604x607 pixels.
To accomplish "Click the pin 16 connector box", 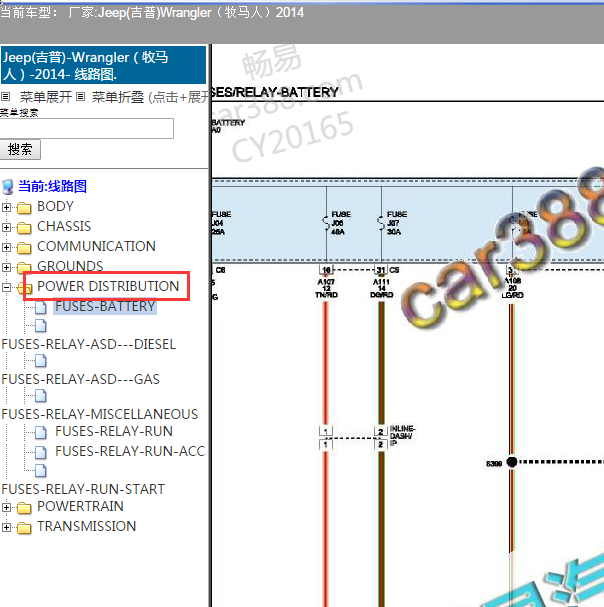I will pyautogui.click(x=326, y=270).
